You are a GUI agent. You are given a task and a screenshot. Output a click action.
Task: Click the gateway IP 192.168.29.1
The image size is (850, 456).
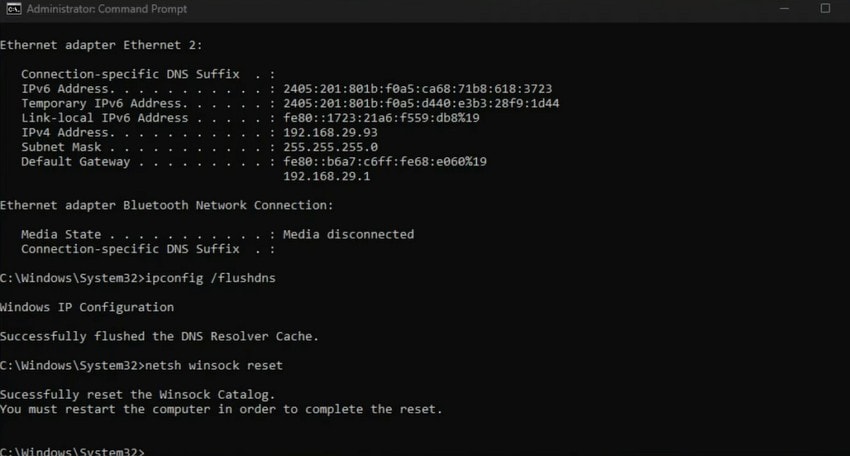[326, 176]
